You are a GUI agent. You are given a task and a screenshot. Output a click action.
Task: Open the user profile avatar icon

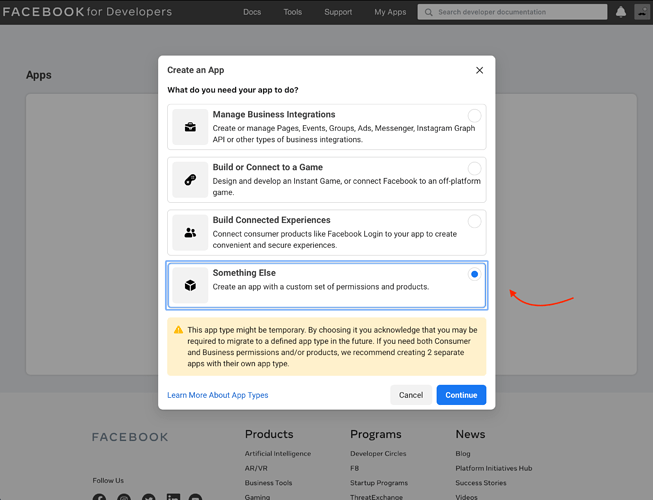642,12
